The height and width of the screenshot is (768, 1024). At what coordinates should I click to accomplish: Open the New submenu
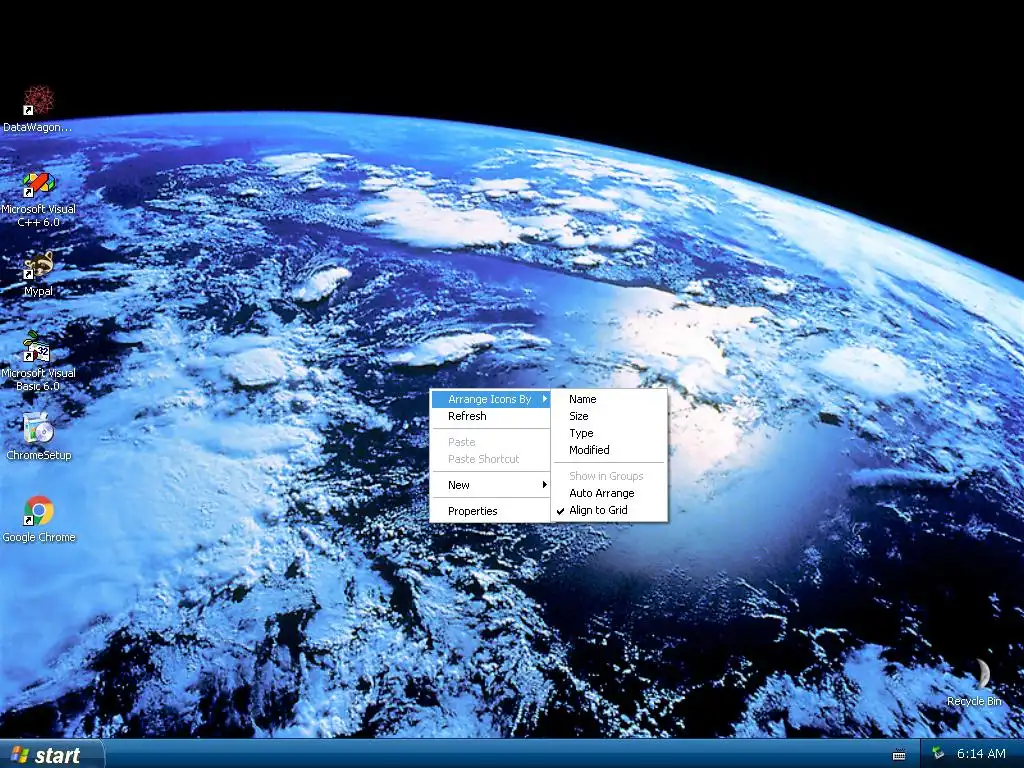[x=490, y=485]
